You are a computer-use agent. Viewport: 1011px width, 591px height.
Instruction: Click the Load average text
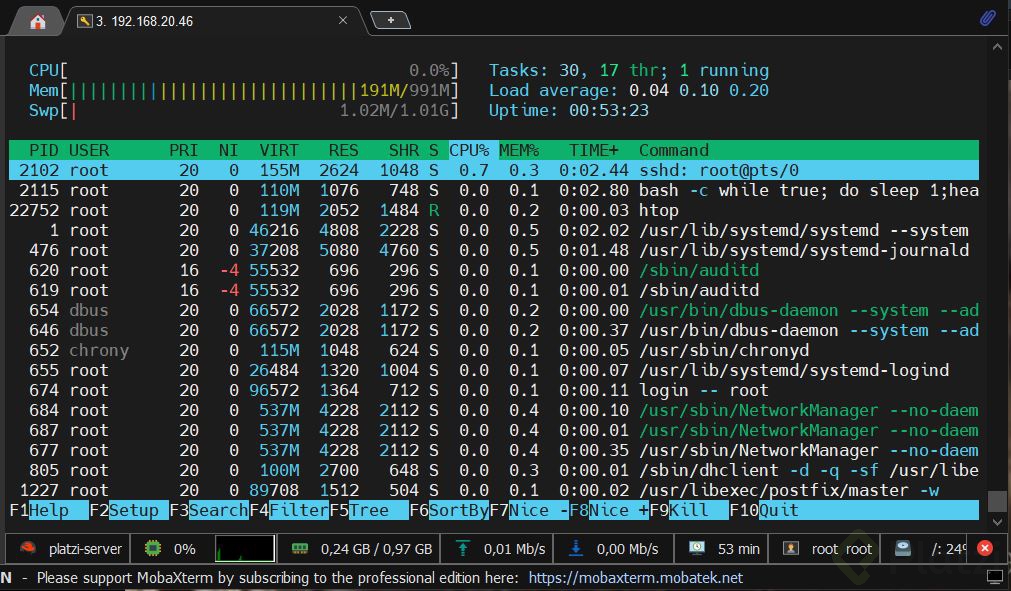point(629,90)
